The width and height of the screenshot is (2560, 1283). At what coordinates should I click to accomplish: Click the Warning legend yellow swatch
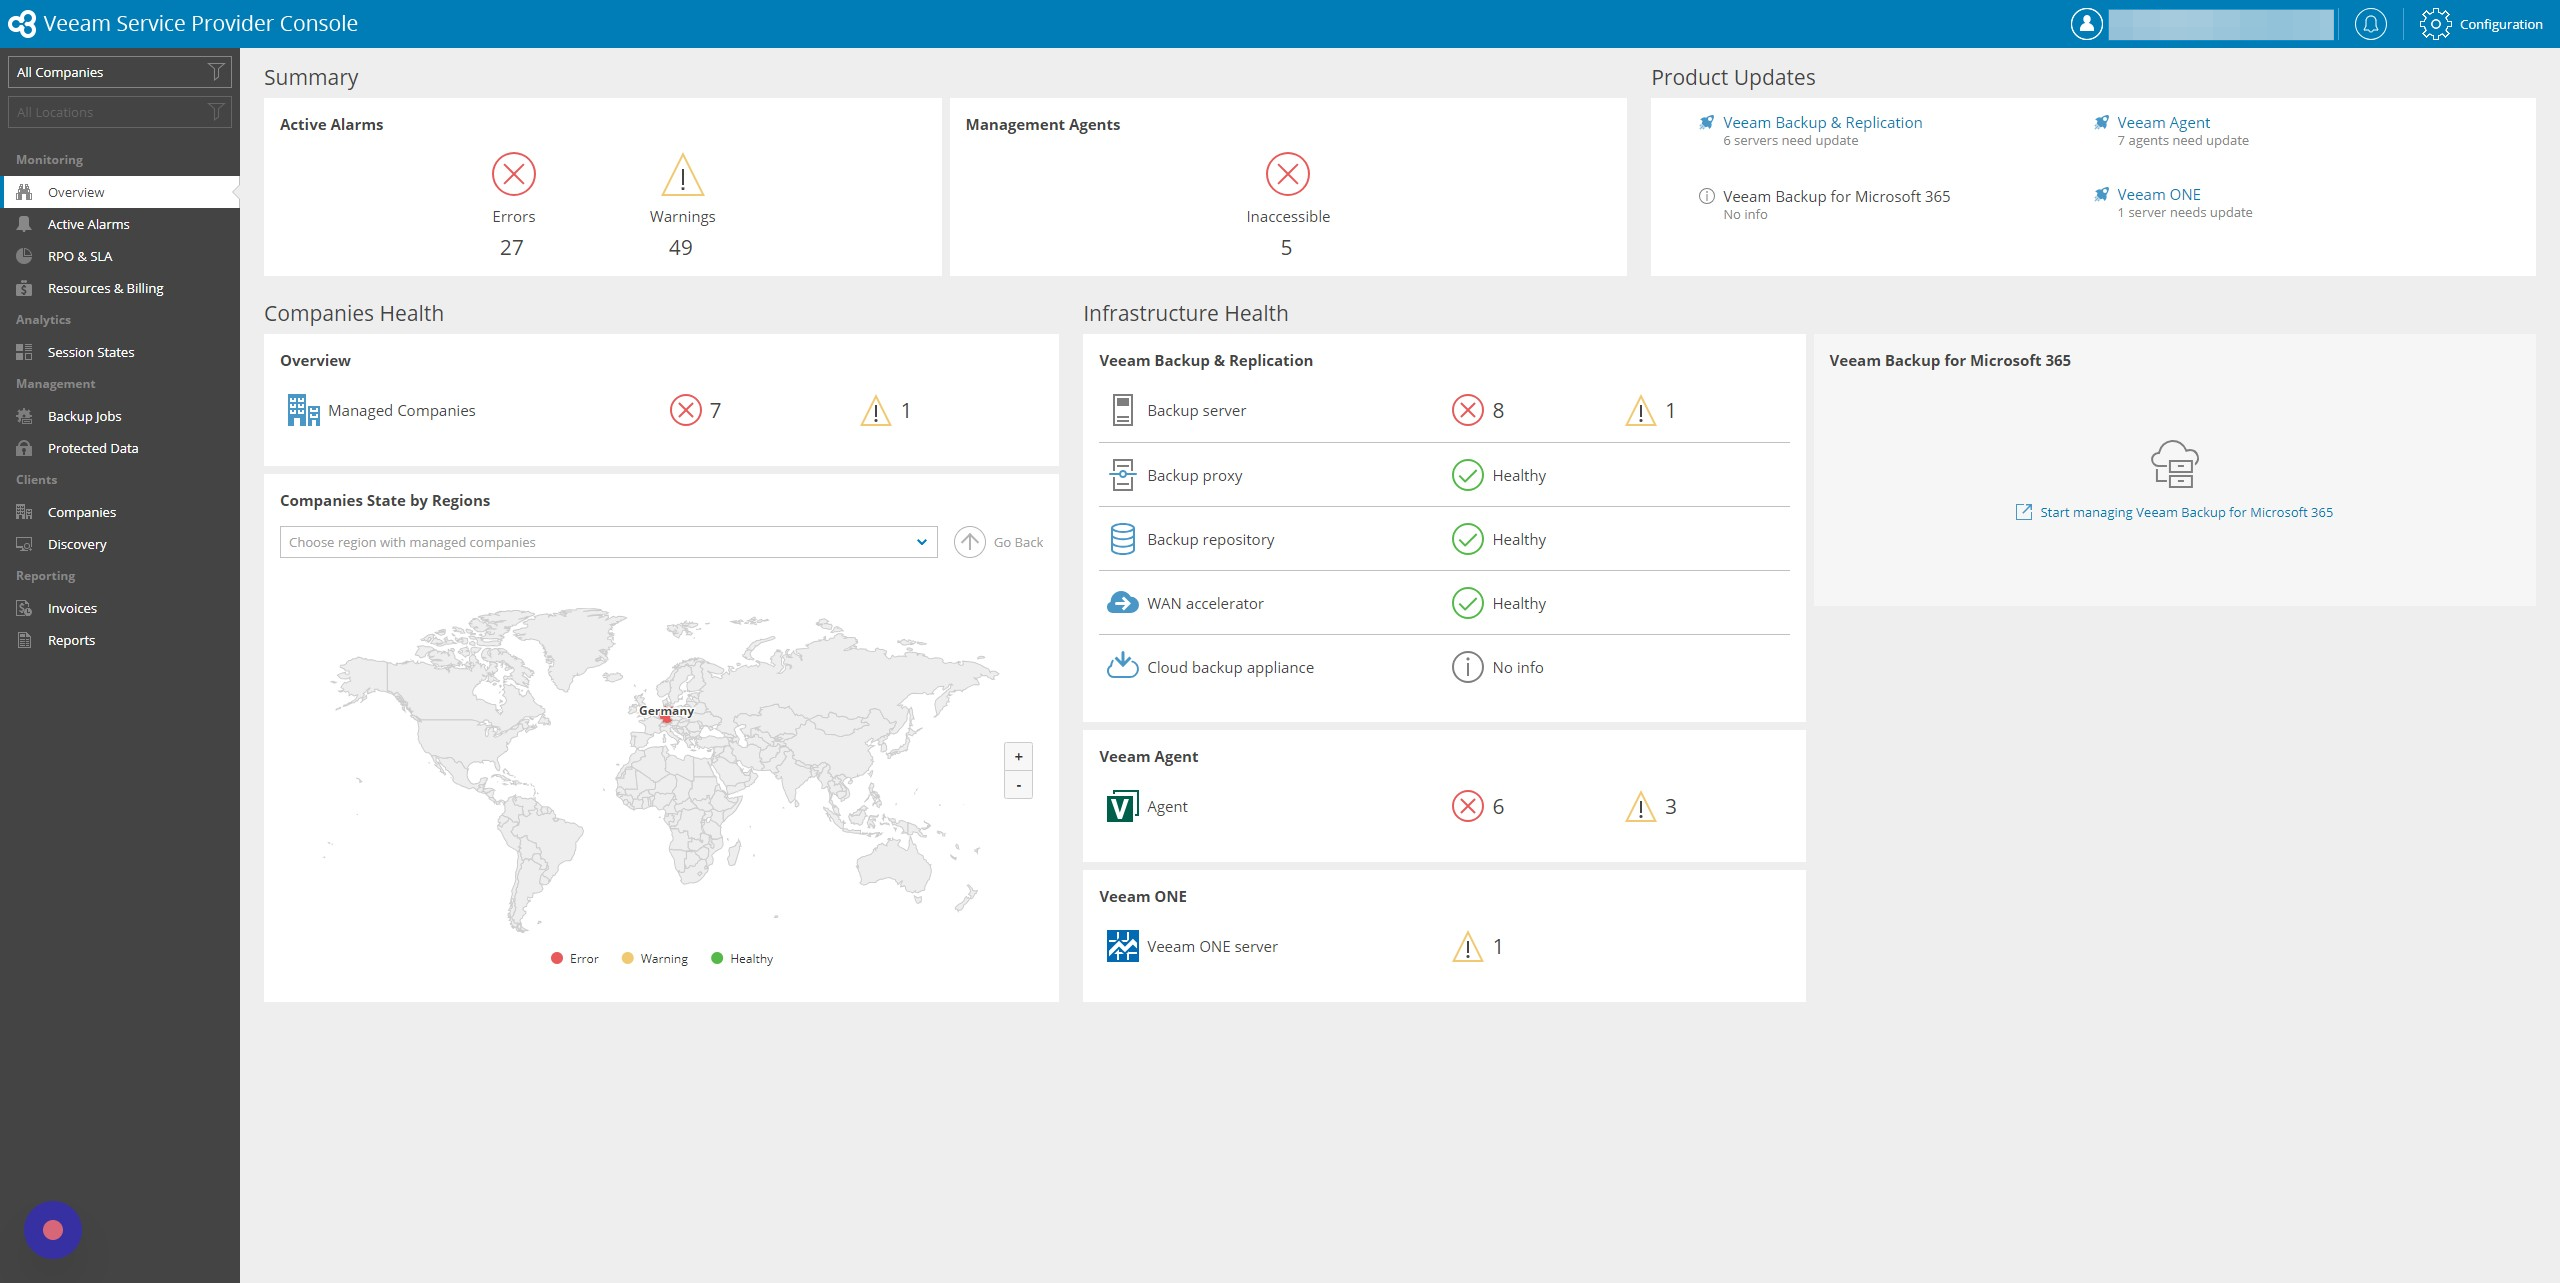pos(627,958)
